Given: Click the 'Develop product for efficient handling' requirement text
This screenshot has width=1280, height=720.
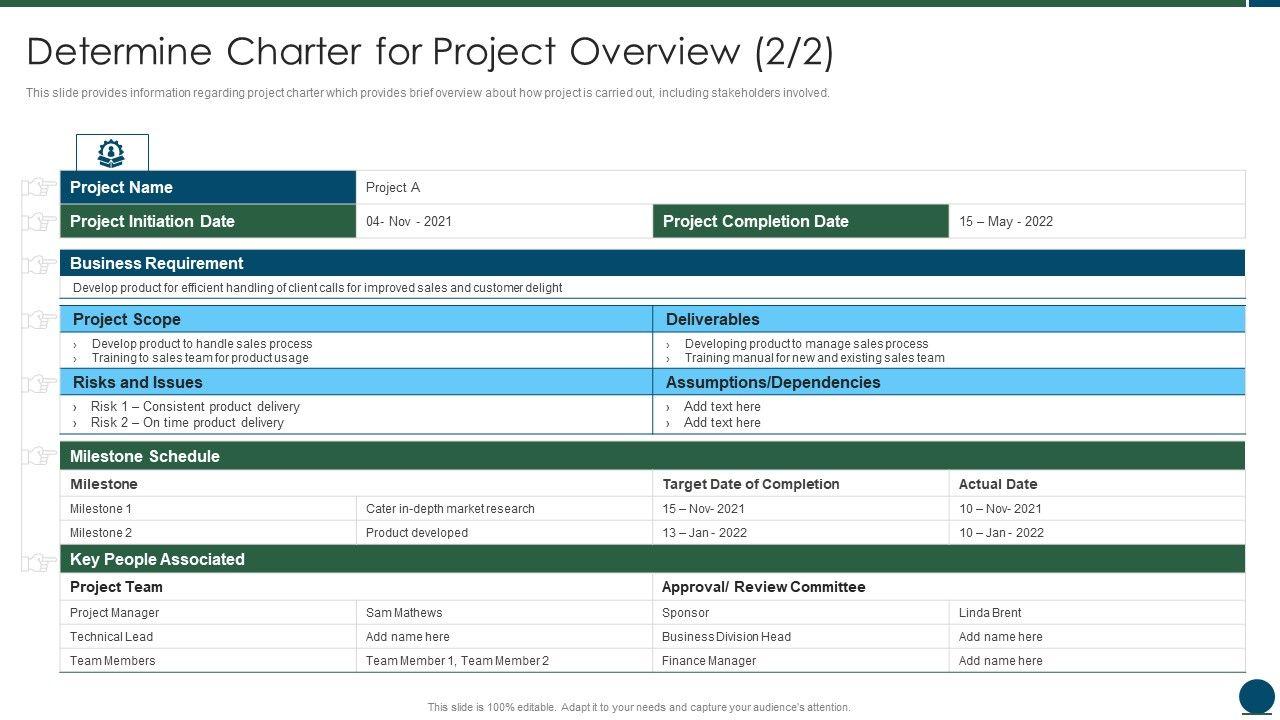Looking at the screenshot, I should click(x=318, y=288).
